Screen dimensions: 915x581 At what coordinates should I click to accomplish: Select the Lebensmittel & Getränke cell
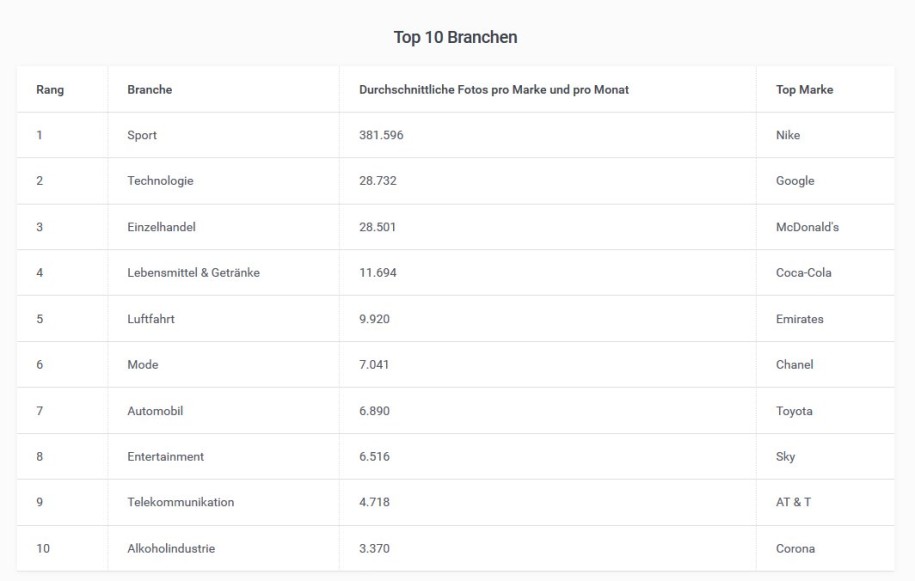193,272
